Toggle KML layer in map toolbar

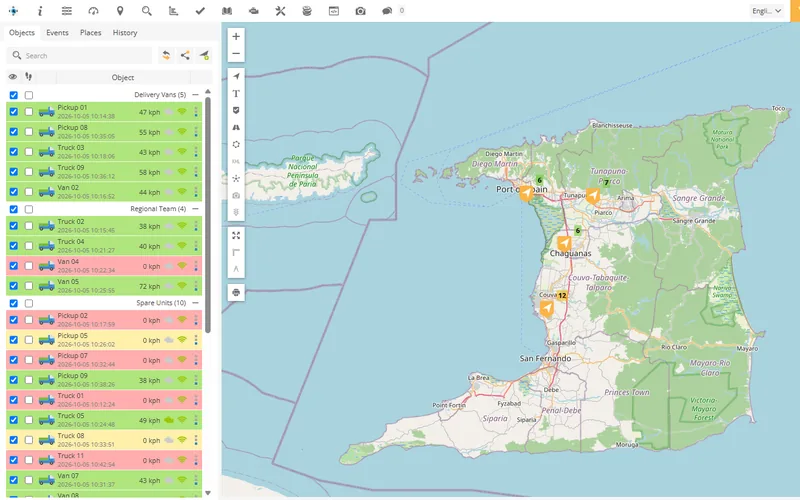[x=236, y=161]
